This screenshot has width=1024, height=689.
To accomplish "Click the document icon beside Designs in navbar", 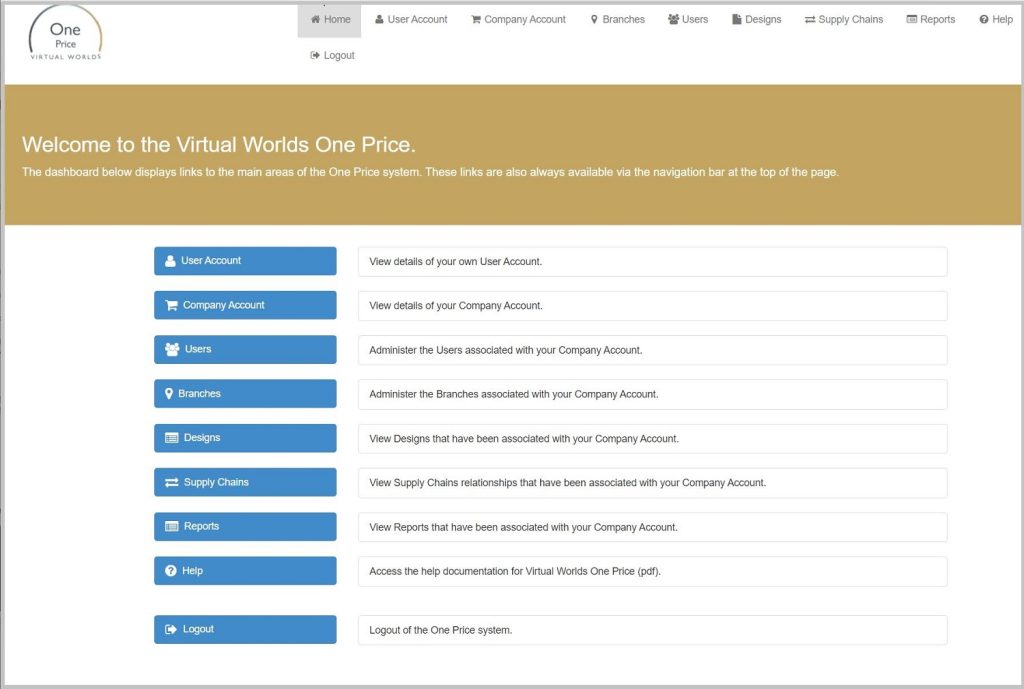I will 737,20.
